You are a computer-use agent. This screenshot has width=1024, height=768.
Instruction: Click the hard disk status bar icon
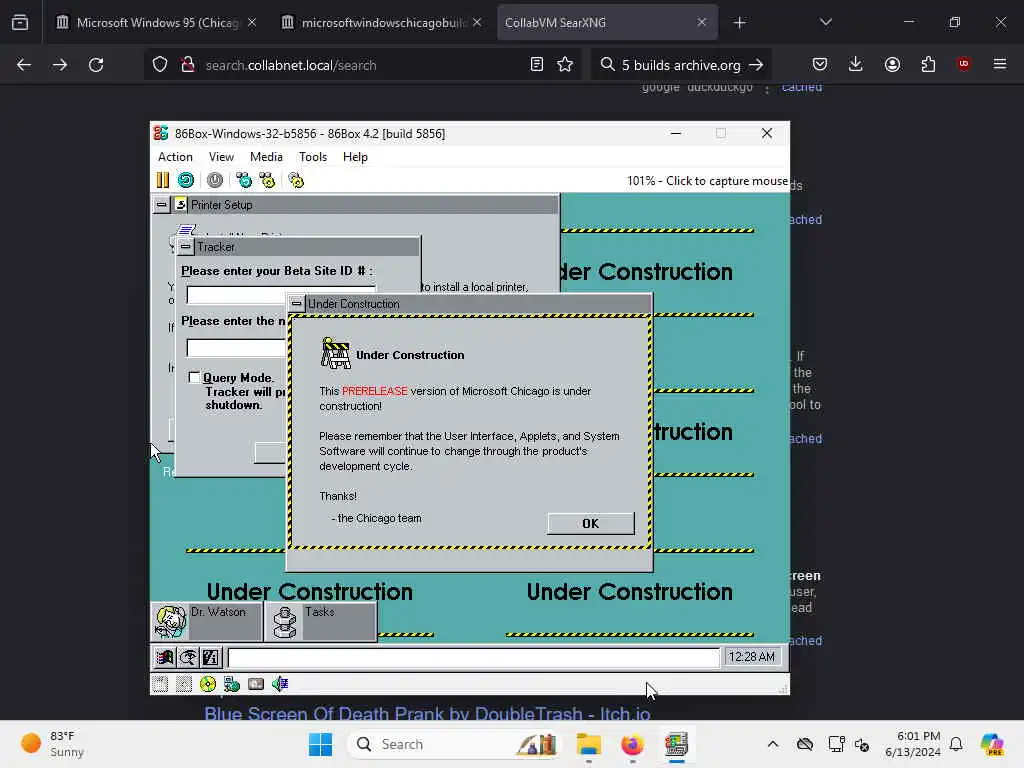tap(256, 684)
